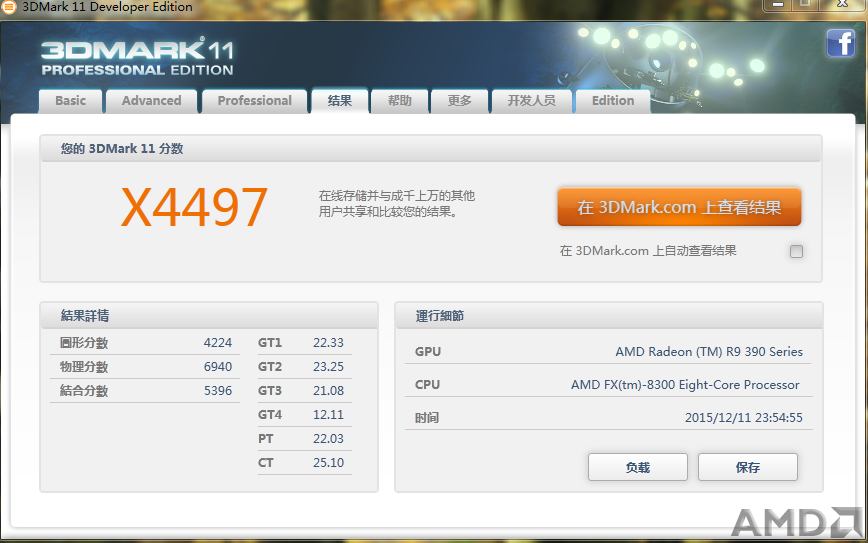Open the Edition tab
Screen dimensions: 868x543
pos(613,101)
